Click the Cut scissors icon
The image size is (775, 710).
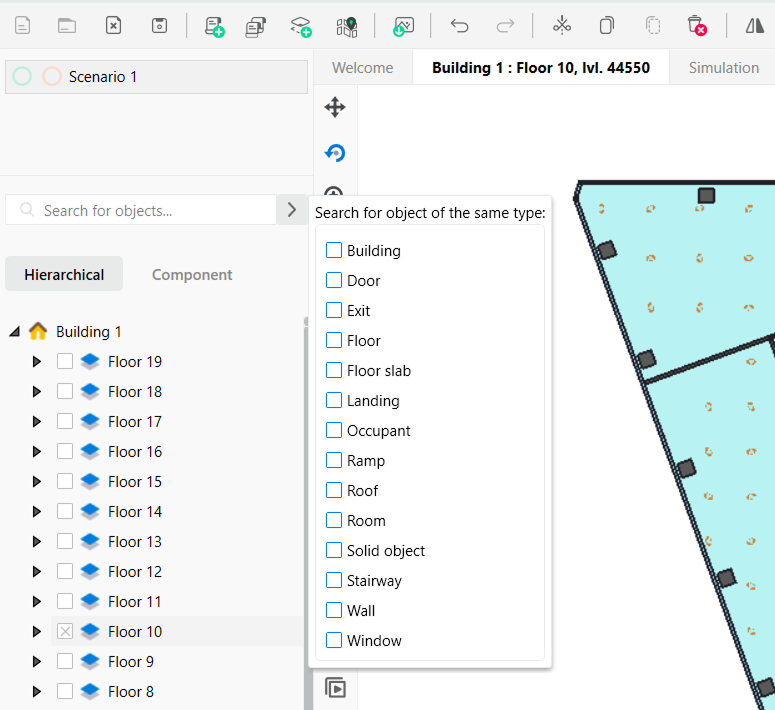tap(561, 25)
